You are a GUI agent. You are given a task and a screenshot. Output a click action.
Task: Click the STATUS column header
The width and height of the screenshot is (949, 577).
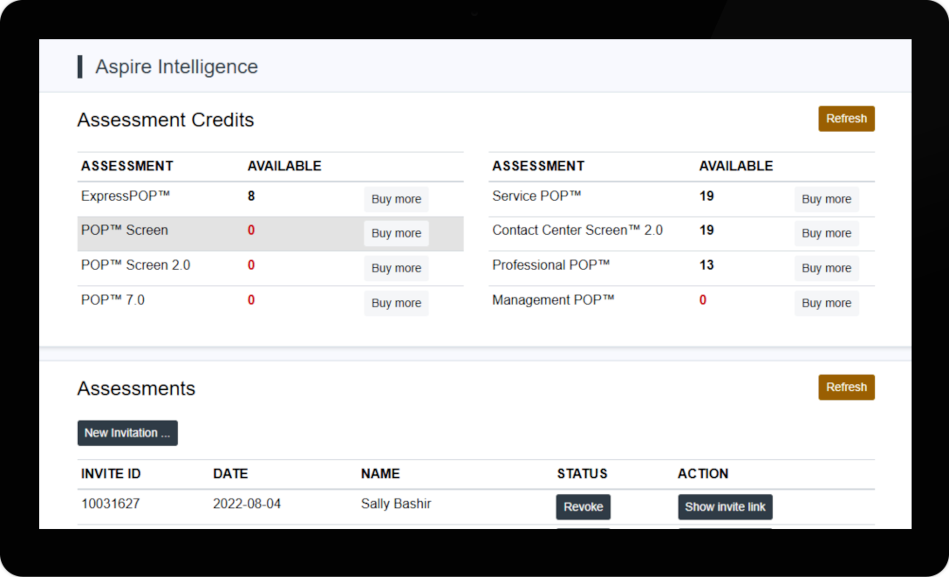click(582, 474)
